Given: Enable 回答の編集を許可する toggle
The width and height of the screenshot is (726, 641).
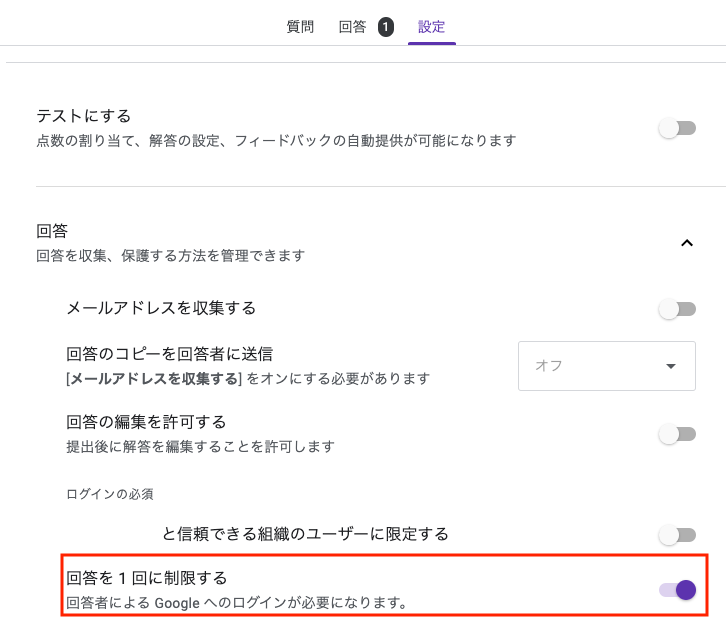Looking at the screenshot, I should (677, 434).
